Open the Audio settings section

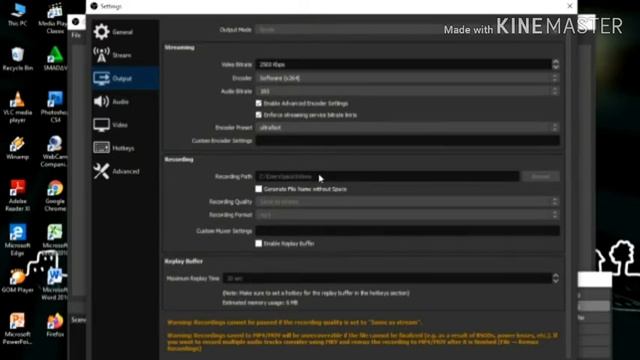tap(125, 102)
